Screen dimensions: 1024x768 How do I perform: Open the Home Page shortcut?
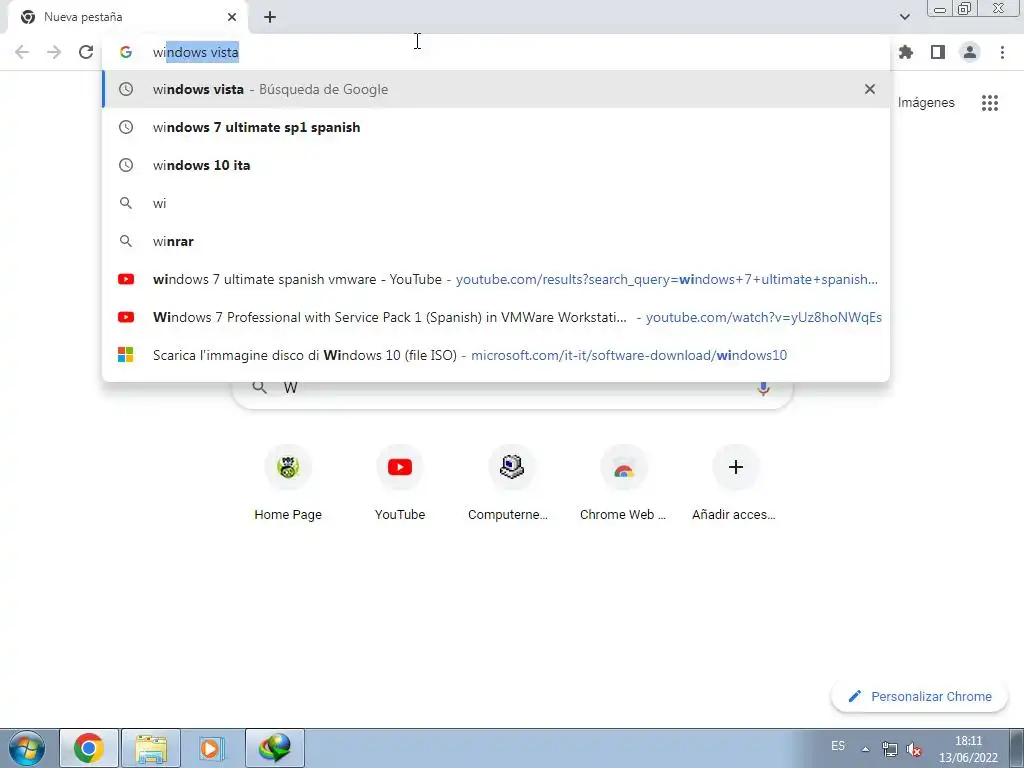pyautogui.click(x=288, y=483)
